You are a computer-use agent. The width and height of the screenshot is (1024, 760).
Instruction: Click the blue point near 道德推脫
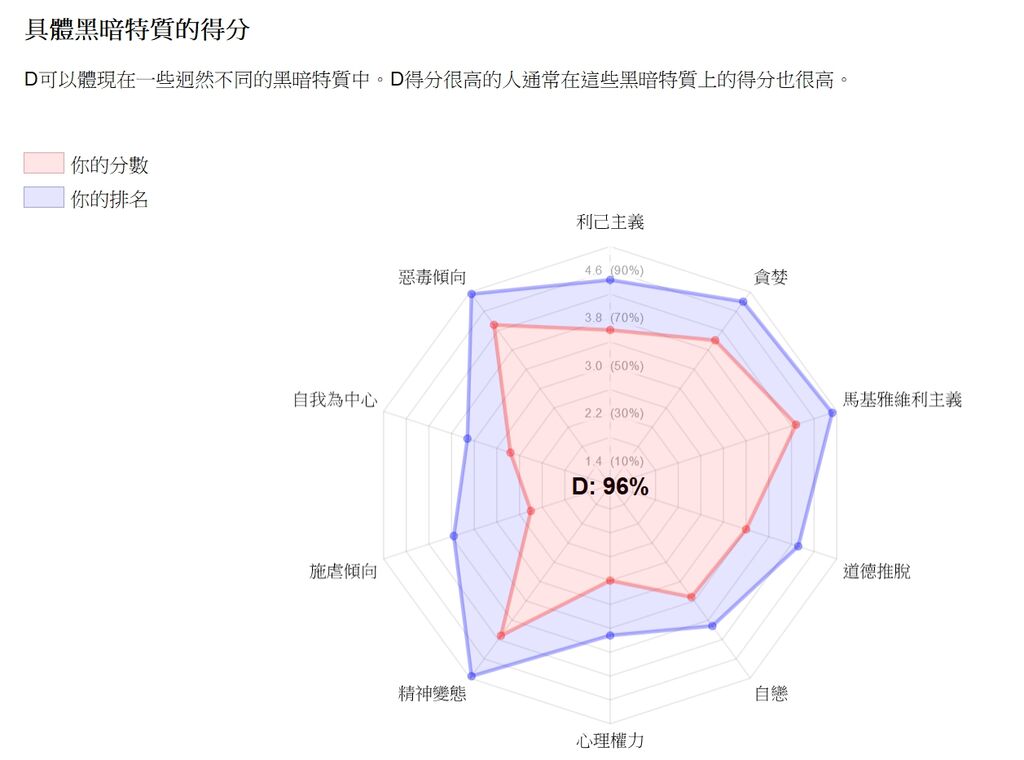click(798, 546)
